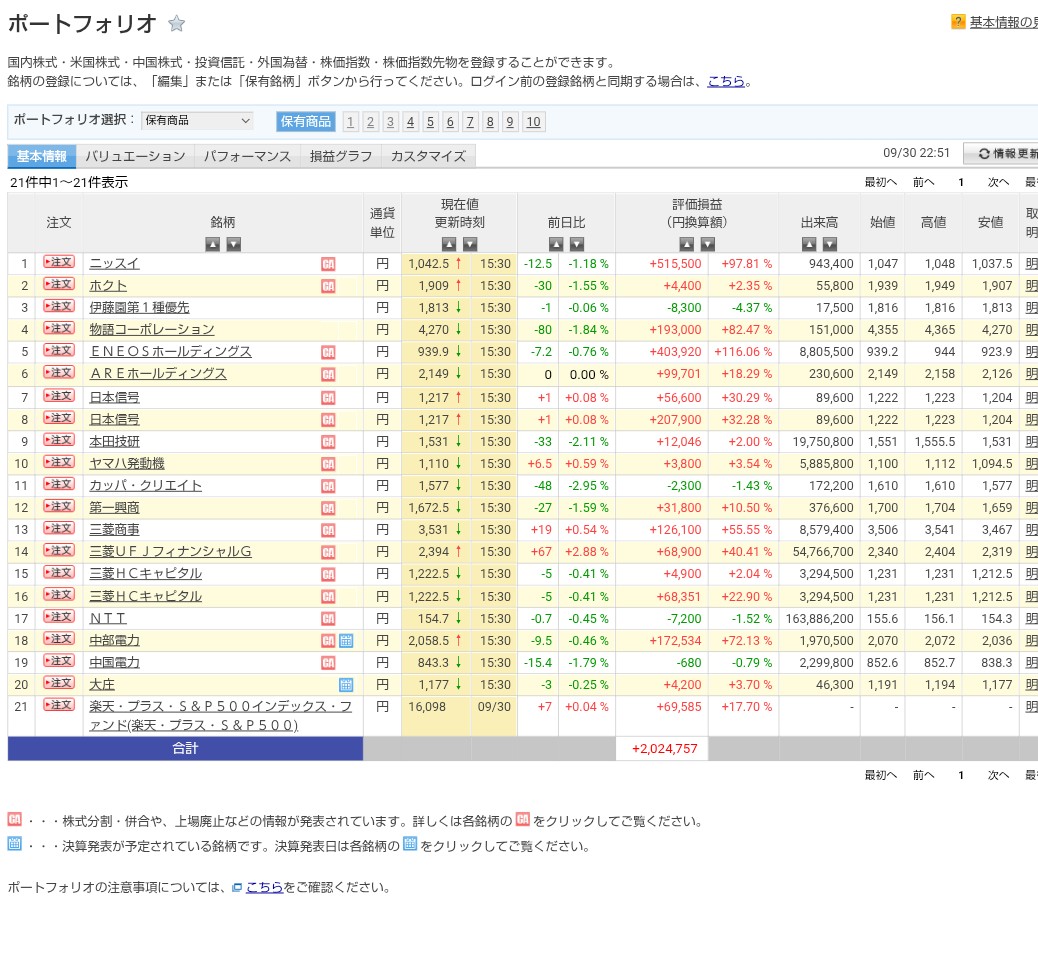Open 三菱UFJフィナンシャルG stock page
This screenshot has width=1038, height=966.
click(170, 551)
